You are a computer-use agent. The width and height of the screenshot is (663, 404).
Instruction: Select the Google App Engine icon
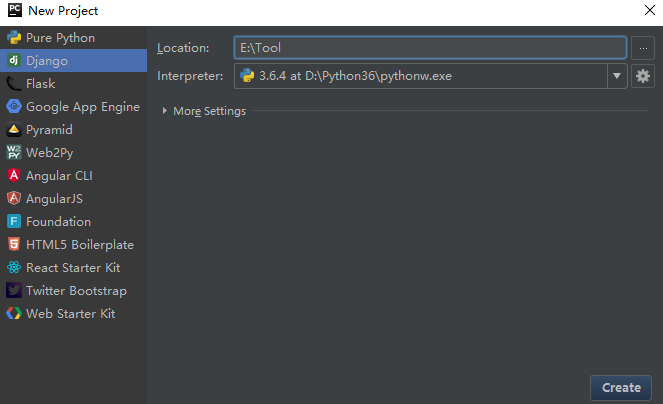pyautogui.click(x=14, y=107)
